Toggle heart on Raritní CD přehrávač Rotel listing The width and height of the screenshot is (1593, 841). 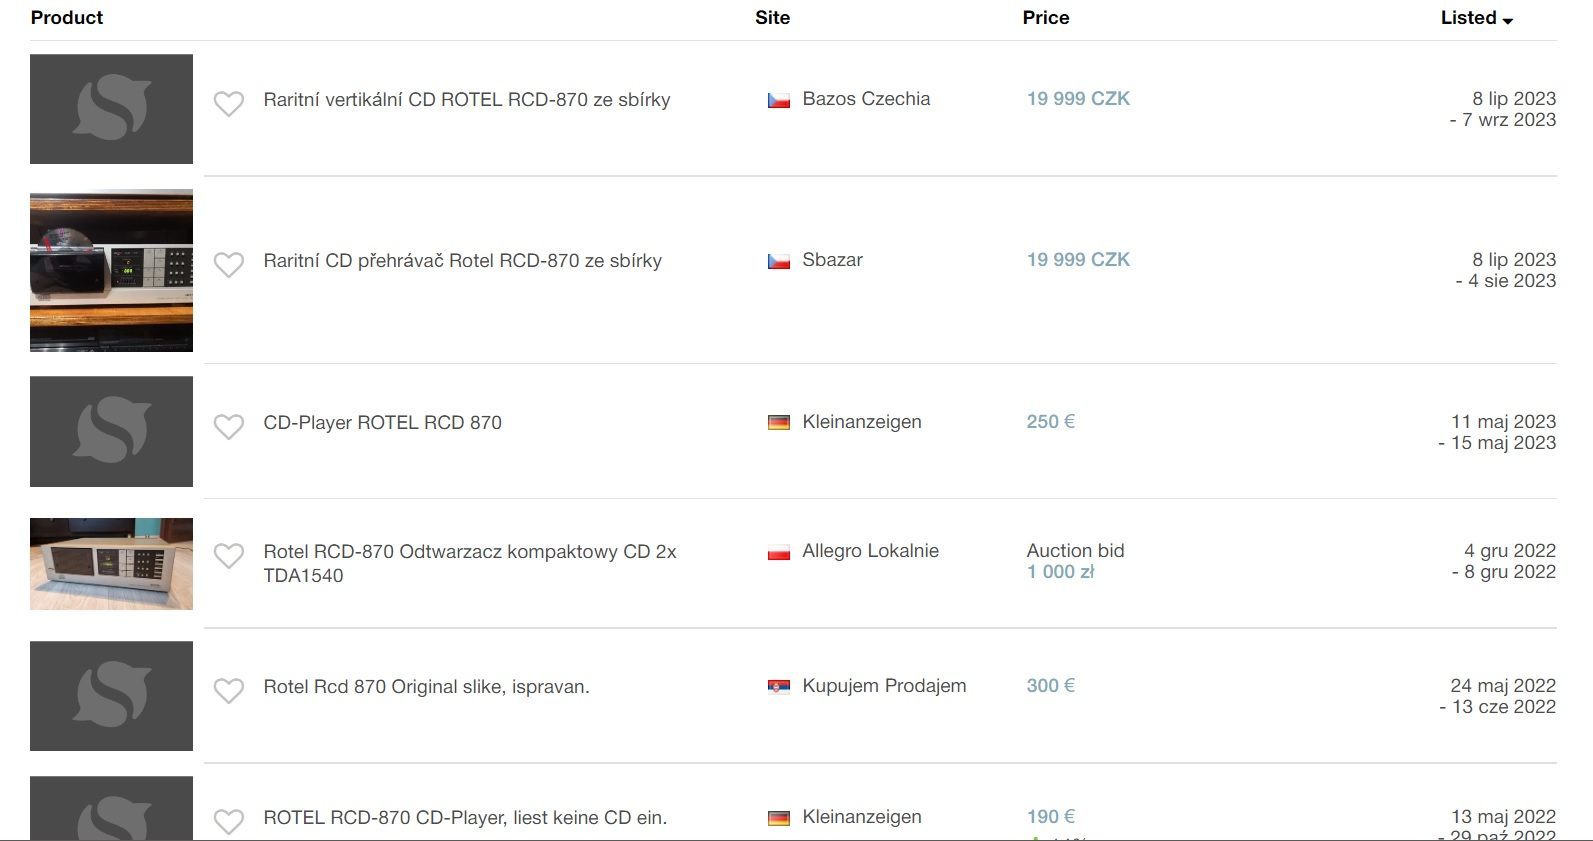coord(229,264)
